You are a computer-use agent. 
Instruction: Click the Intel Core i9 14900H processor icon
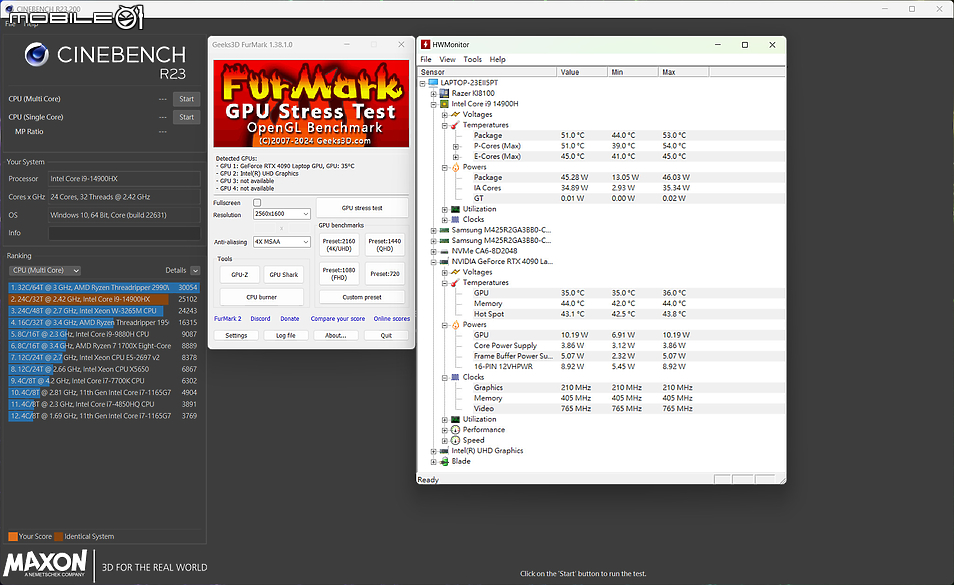[444, 104]
